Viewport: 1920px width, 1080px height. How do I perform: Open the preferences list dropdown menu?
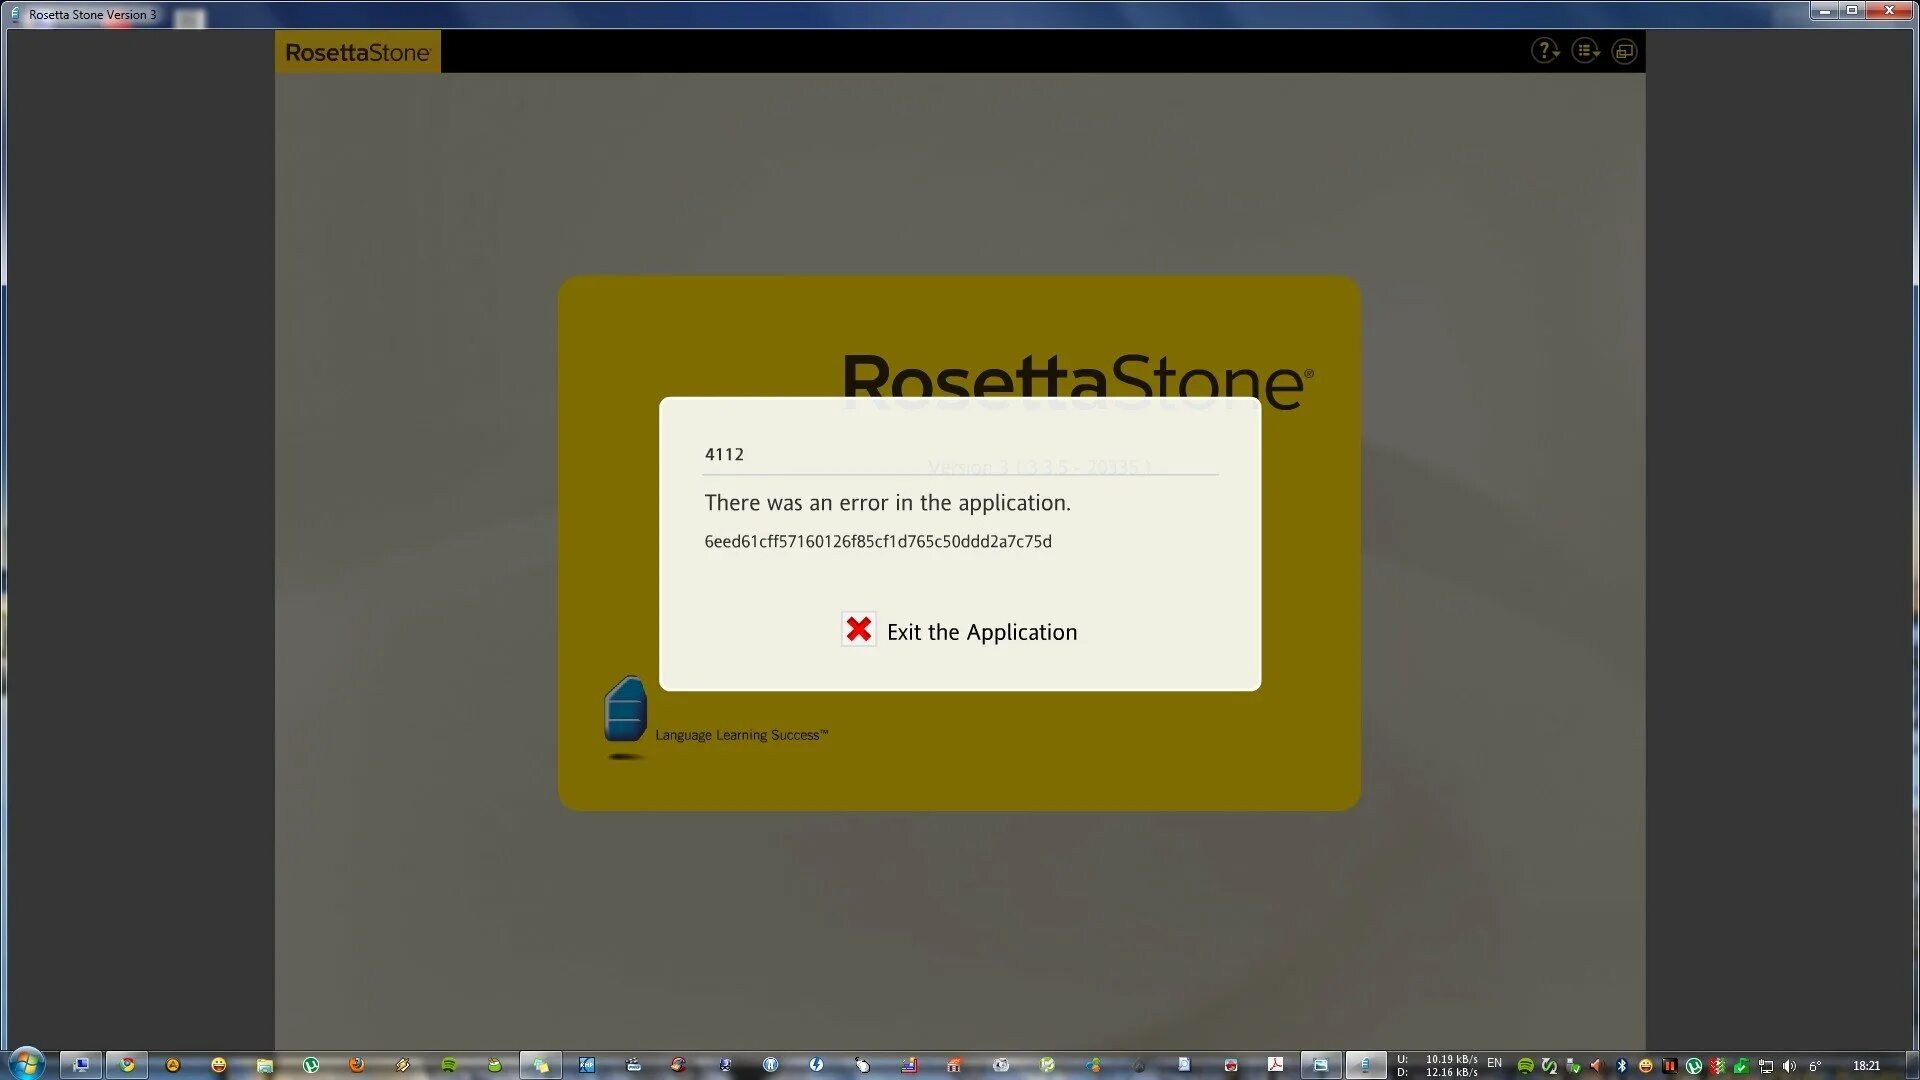1585,51
